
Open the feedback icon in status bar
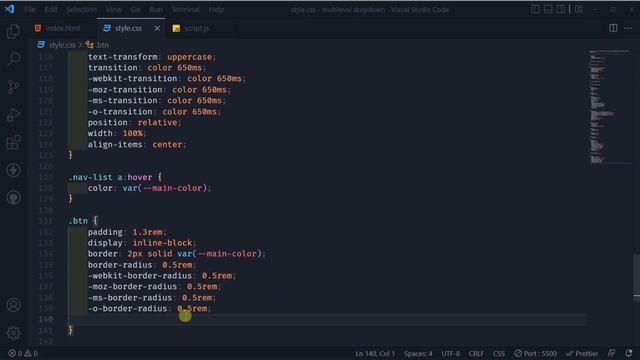(x=611, y=353)
